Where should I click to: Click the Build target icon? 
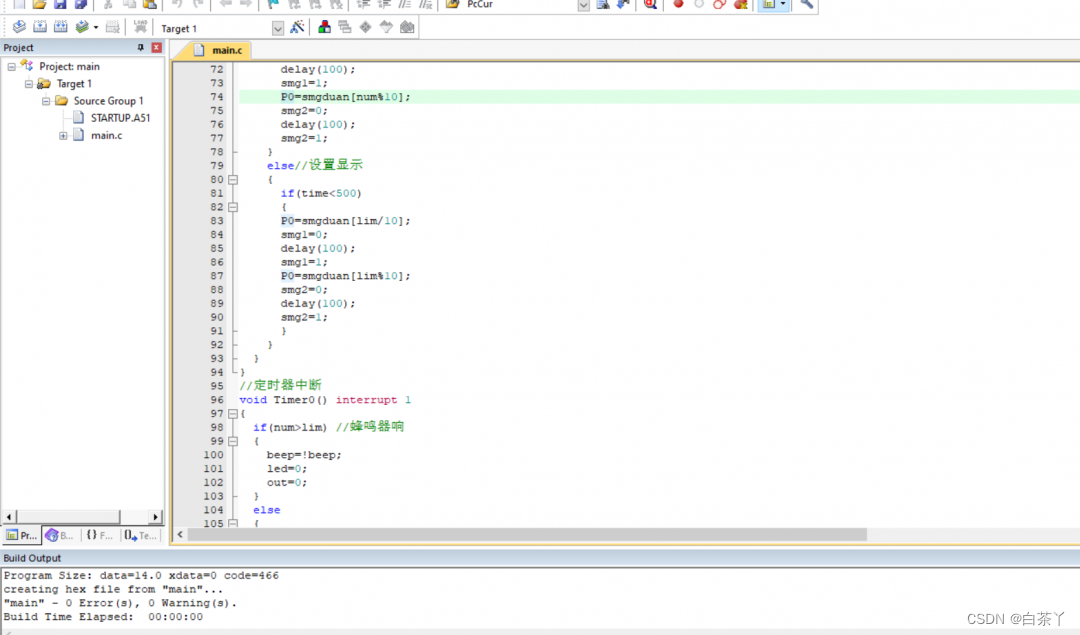(x=41, y=28)
